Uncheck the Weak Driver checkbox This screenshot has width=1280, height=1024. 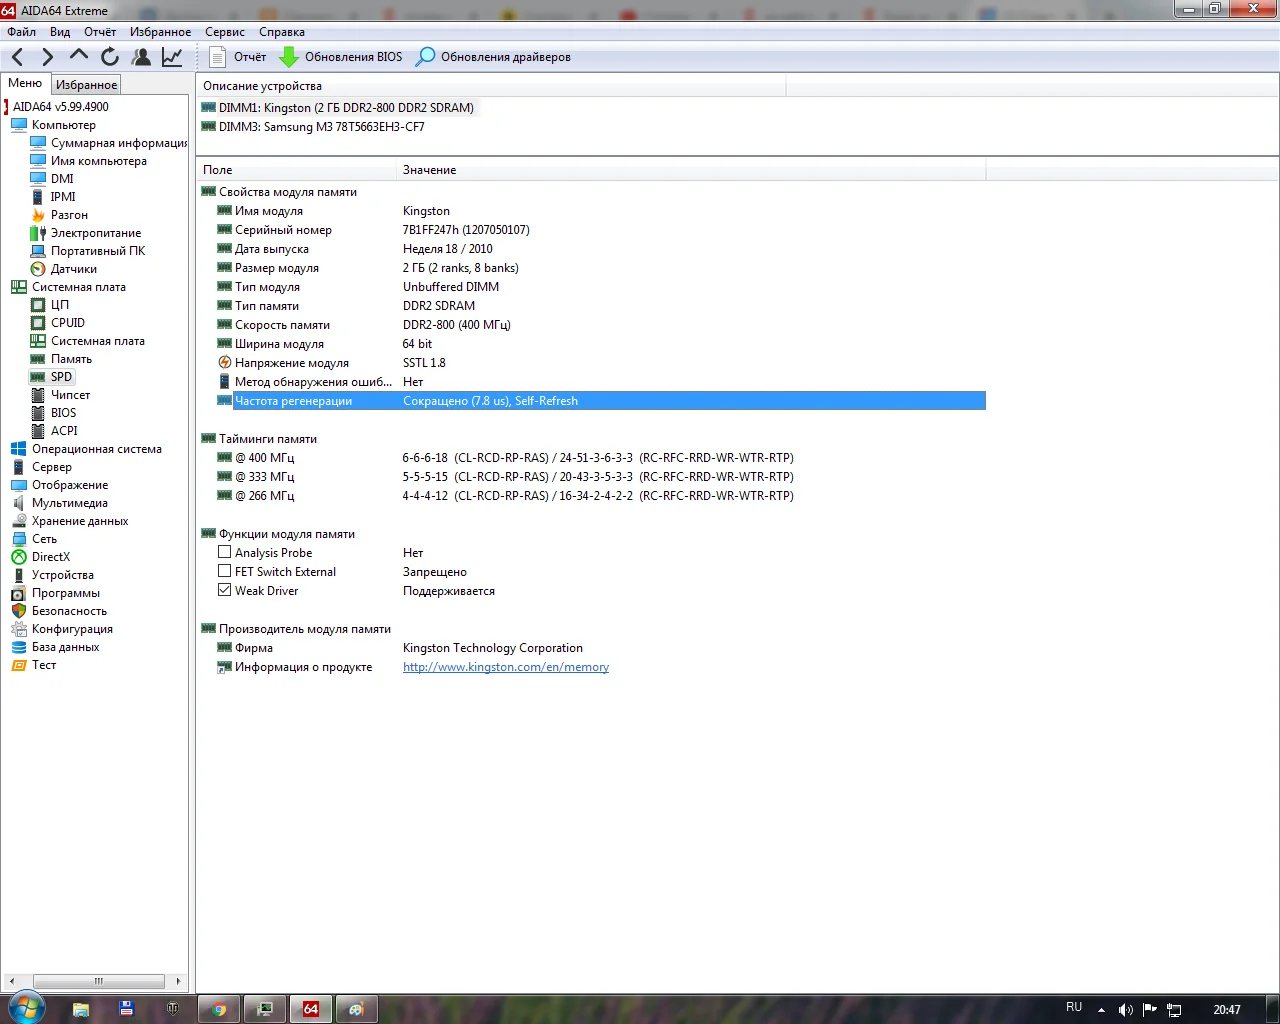[x=225, y=590]
